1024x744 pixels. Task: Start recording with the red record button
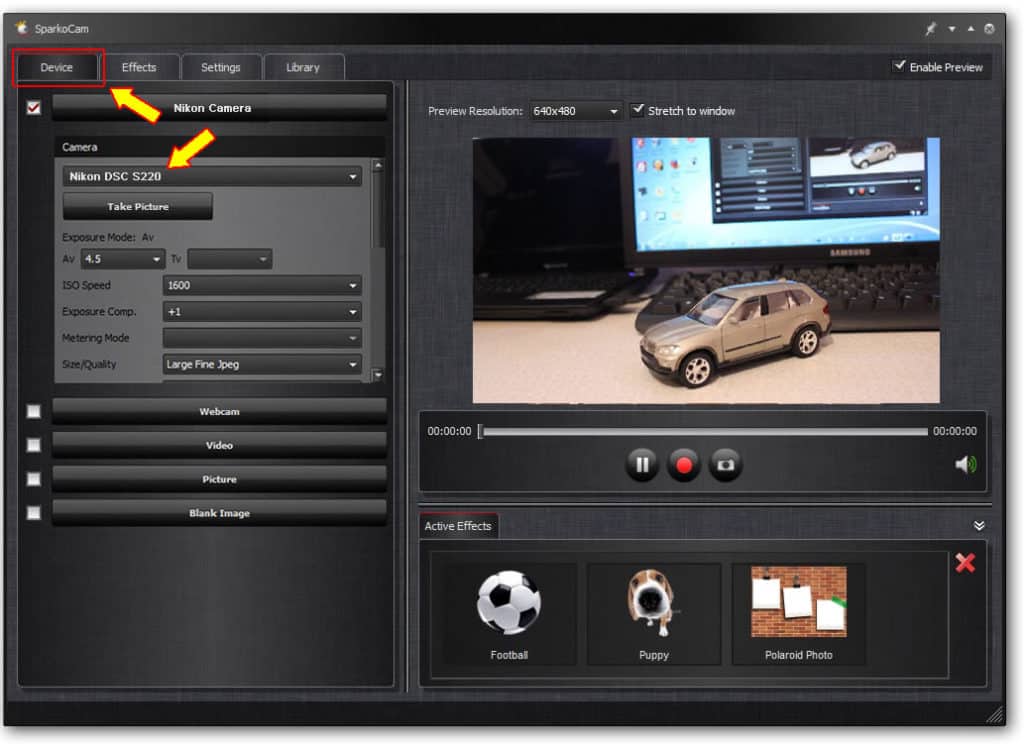[x=684, y=465]
